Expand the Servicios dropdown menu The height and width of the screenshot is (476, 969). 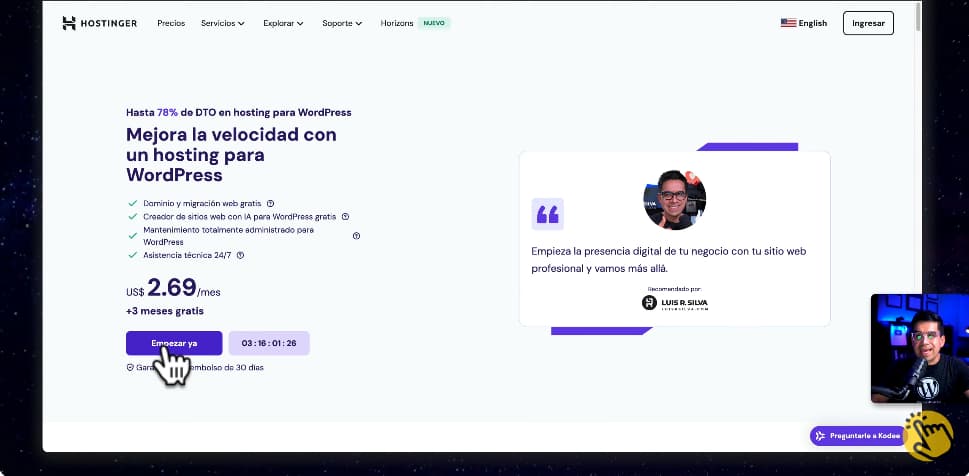pyautogui.click(x=223, y=23)
